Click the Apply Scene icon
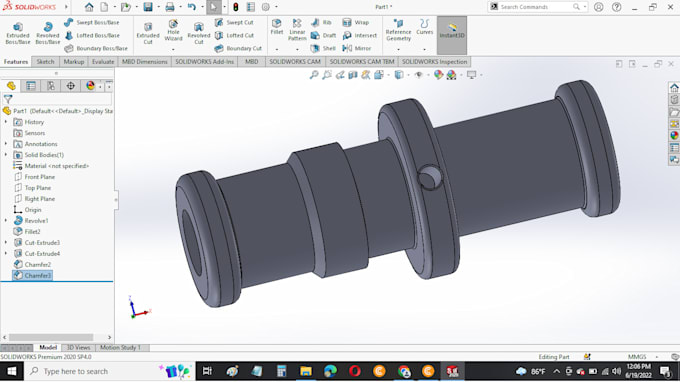 point(451,75)
